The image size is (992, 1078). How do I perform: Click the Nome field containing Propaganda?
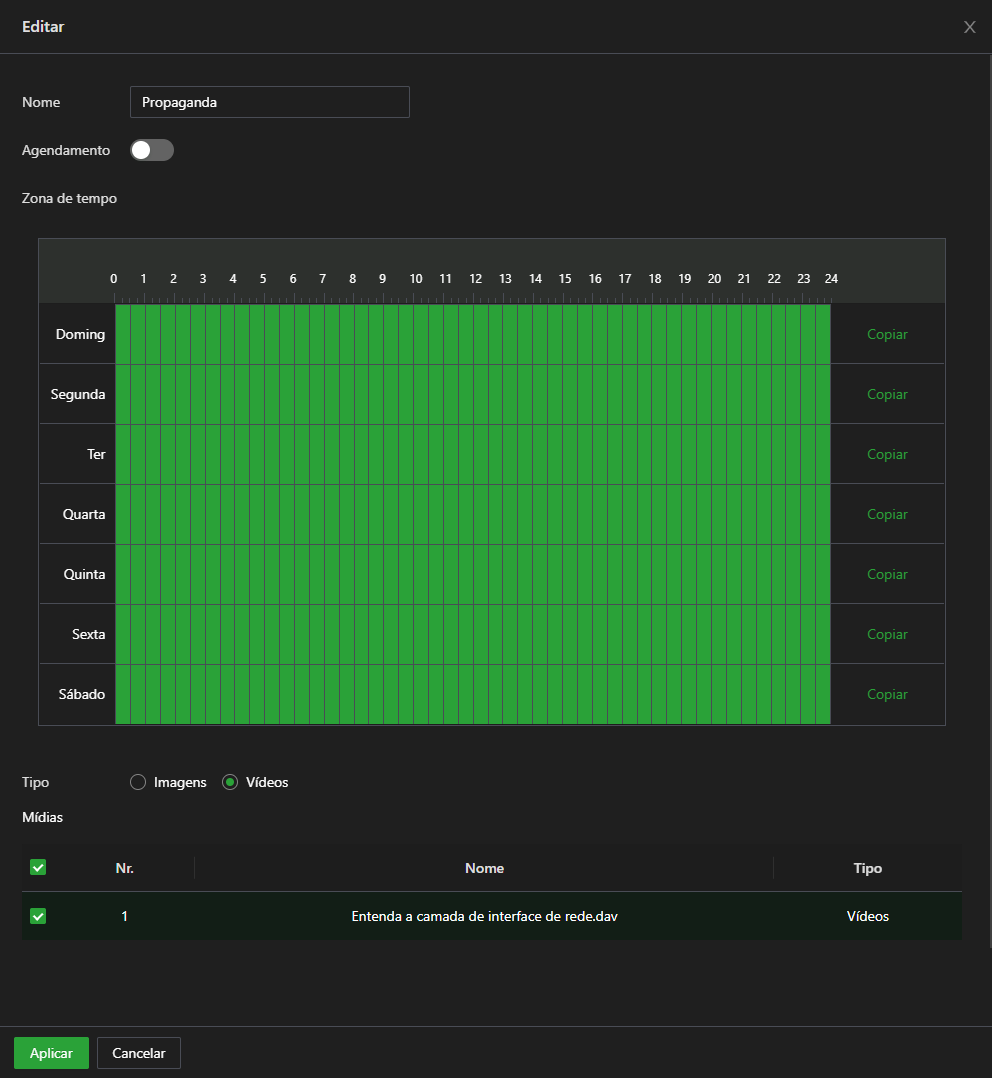point(269,102)
